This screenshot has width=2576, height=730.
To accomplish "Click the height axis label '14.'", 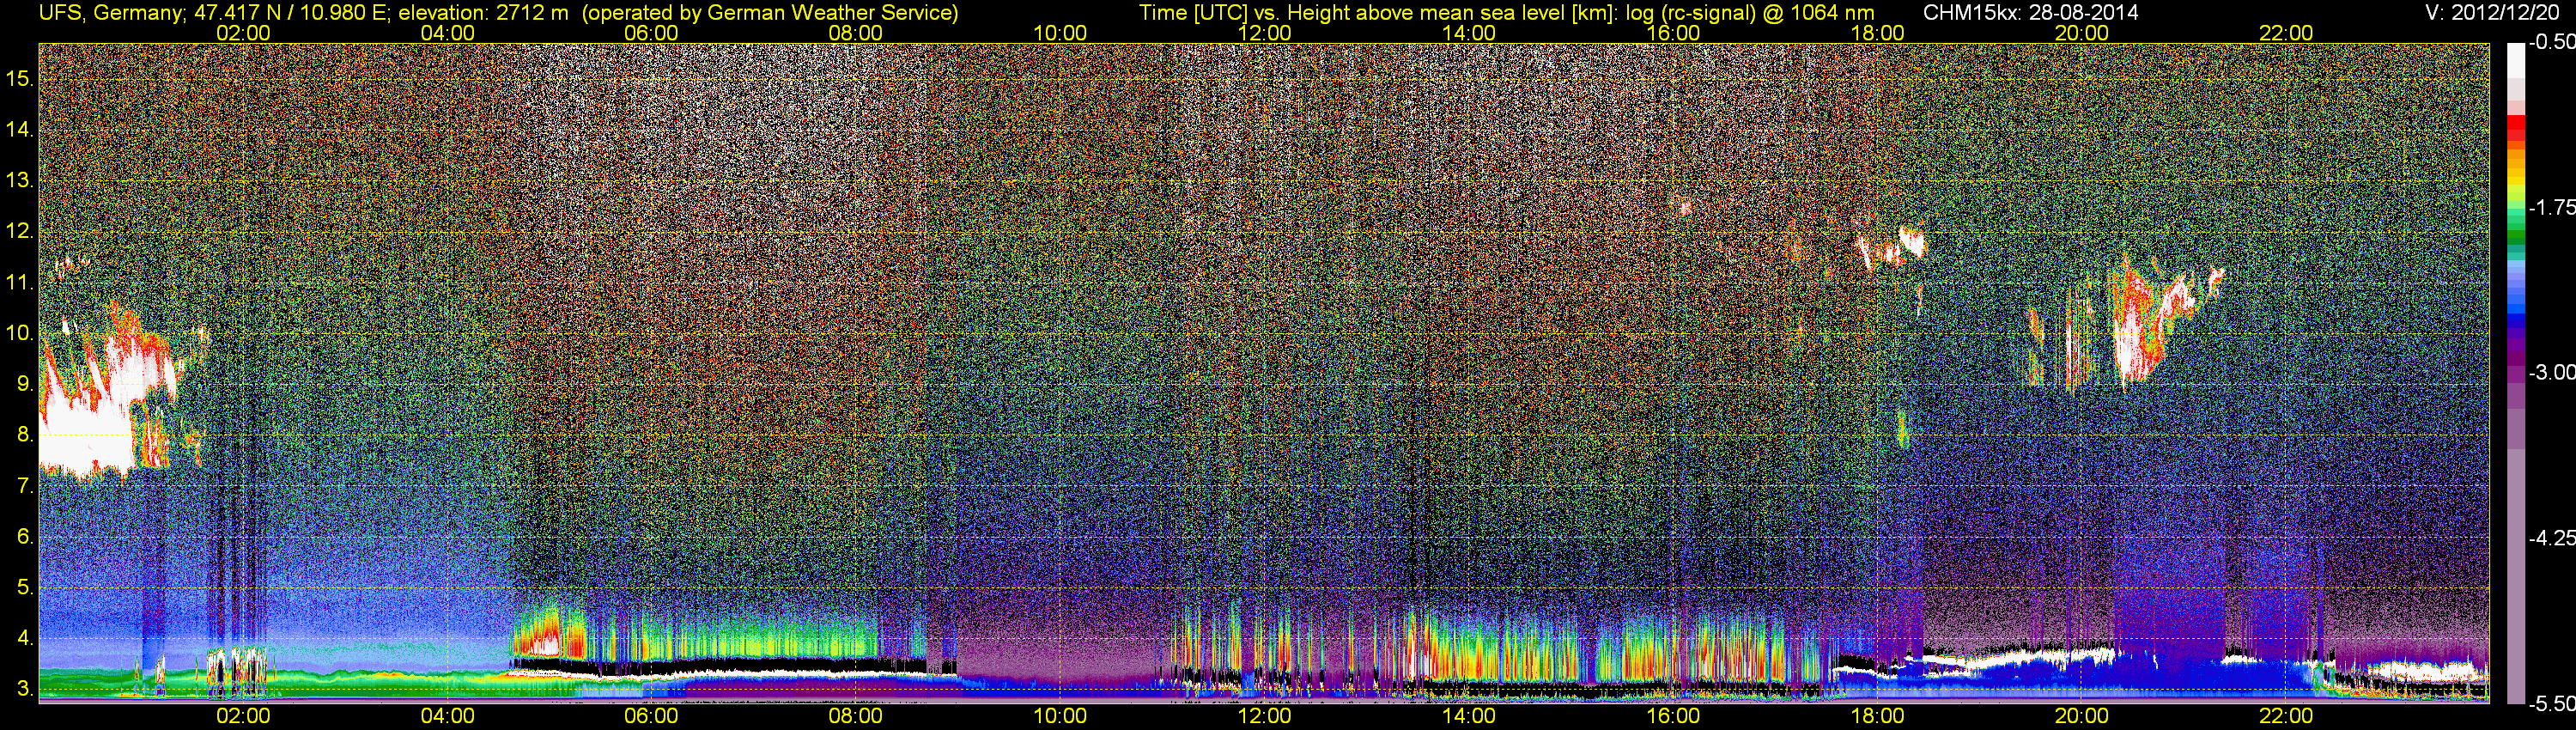I will coord(20,129).
